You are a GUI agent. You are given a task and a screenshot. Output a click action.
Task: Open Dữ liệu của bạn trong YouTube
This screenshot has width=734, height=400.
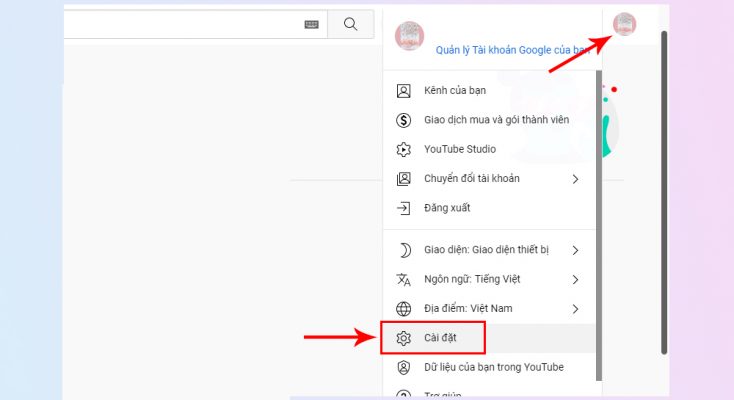[489, 368]
